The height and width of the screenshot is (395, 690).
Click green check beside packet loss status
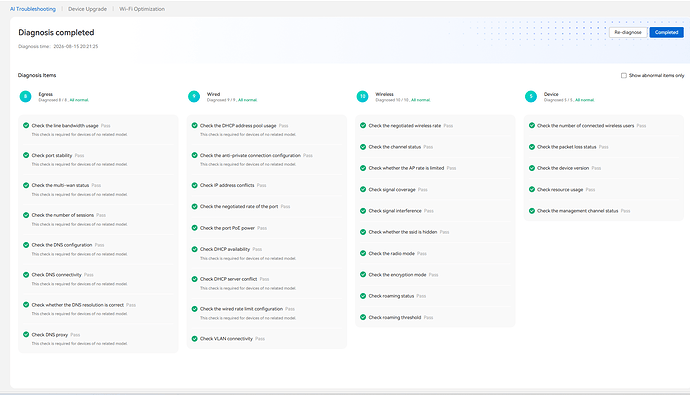532,147
